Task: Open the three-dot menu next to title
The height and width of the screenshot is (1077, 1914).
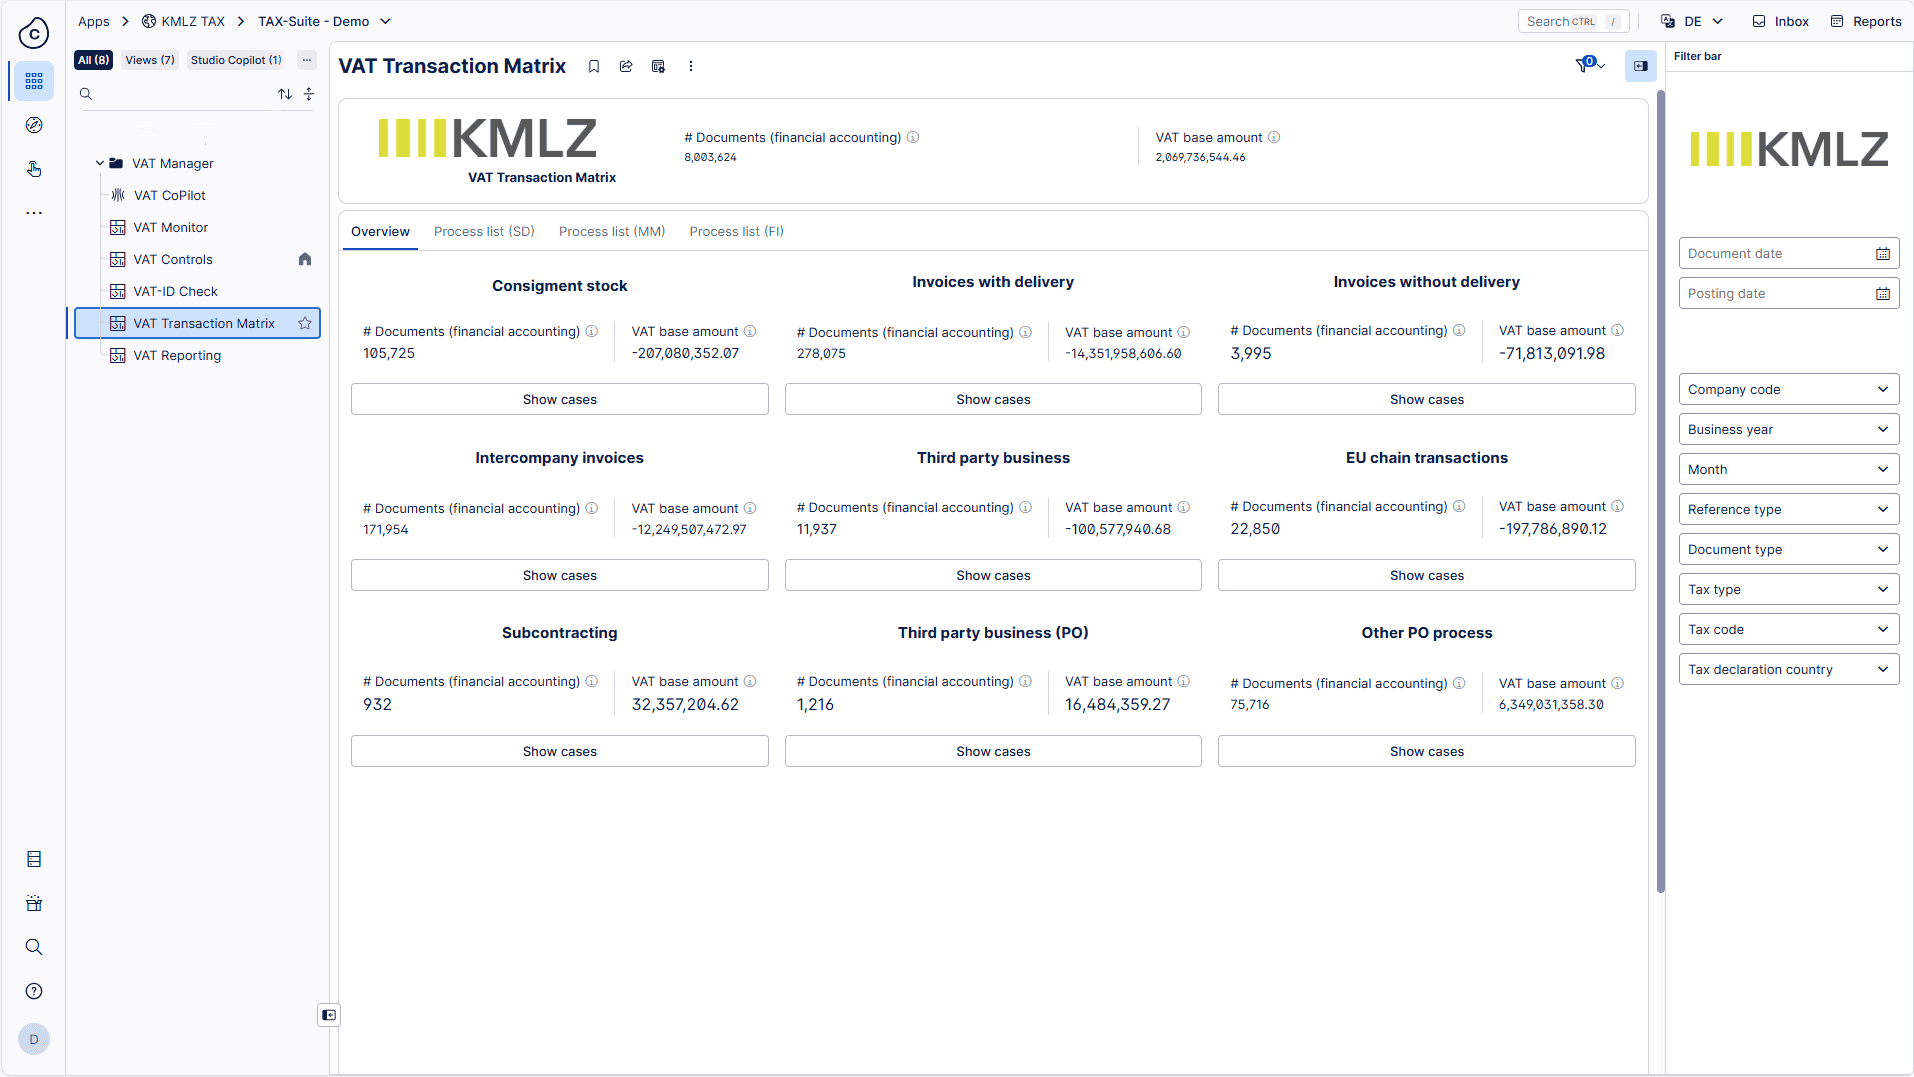Action: point(691,66)
